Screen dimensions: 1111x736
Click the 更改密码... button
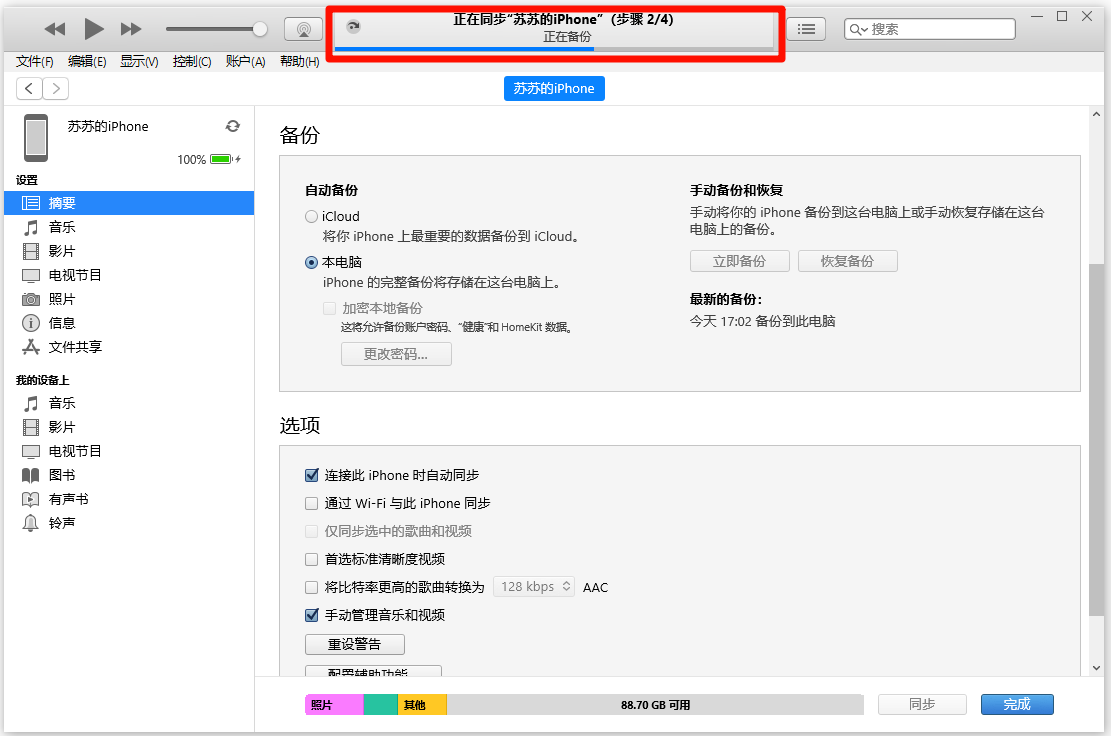[x=396, y=354]
